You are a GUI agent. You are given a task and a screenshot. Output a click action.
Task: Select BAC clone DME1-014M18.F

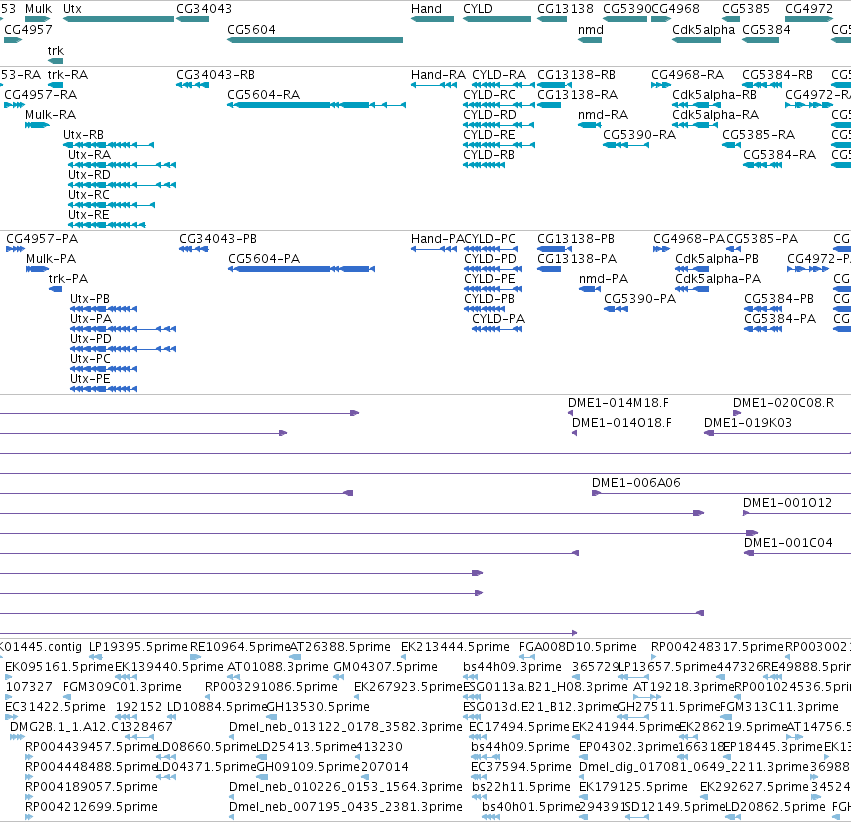[x=570, y=413]
